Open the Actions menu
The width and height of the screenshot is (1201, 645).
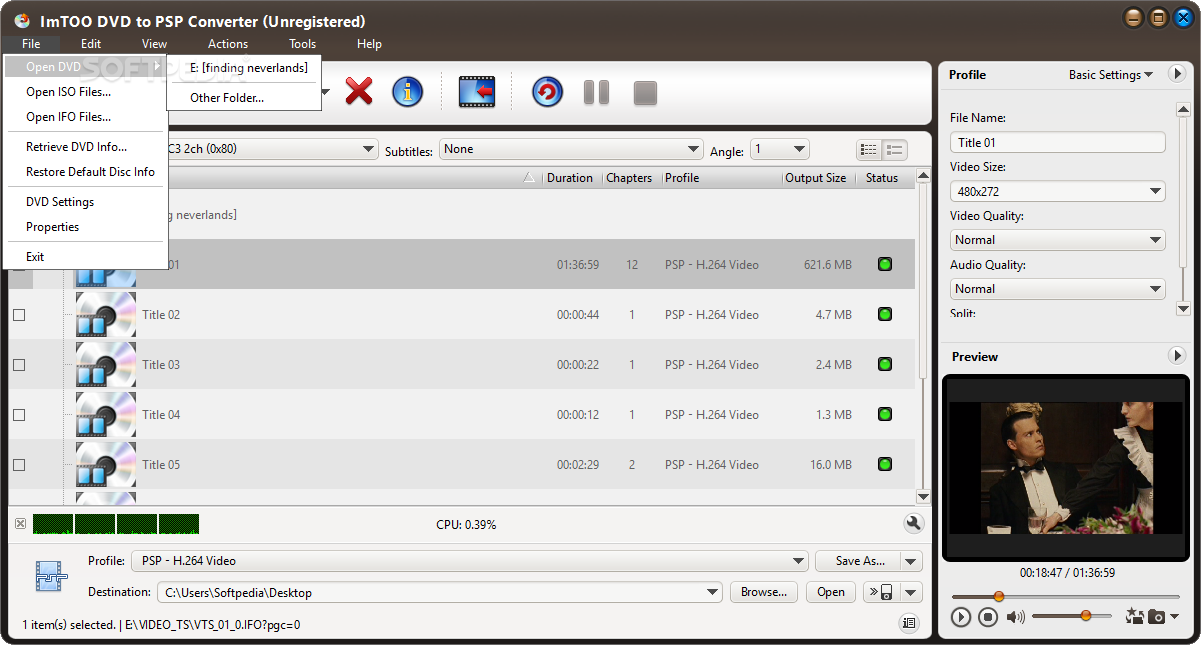coord(228,44)
